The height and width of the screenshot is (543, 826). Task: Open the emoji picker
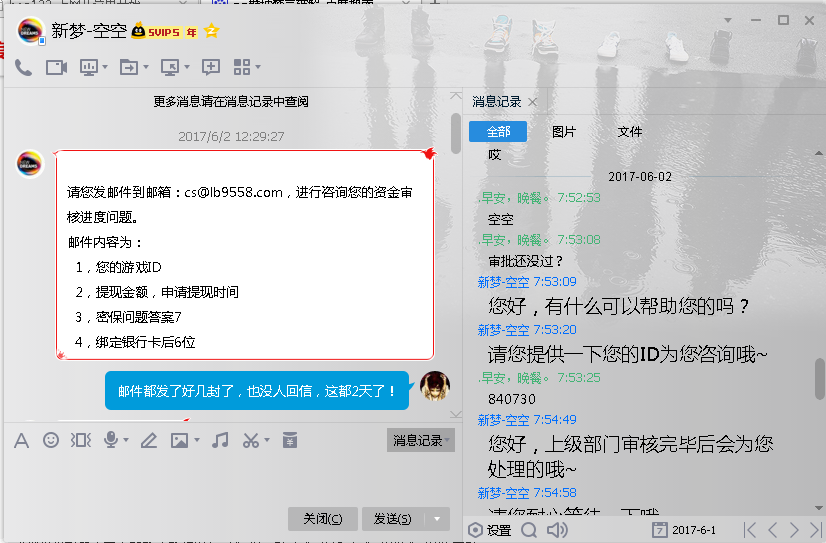(x=51, y=440)
